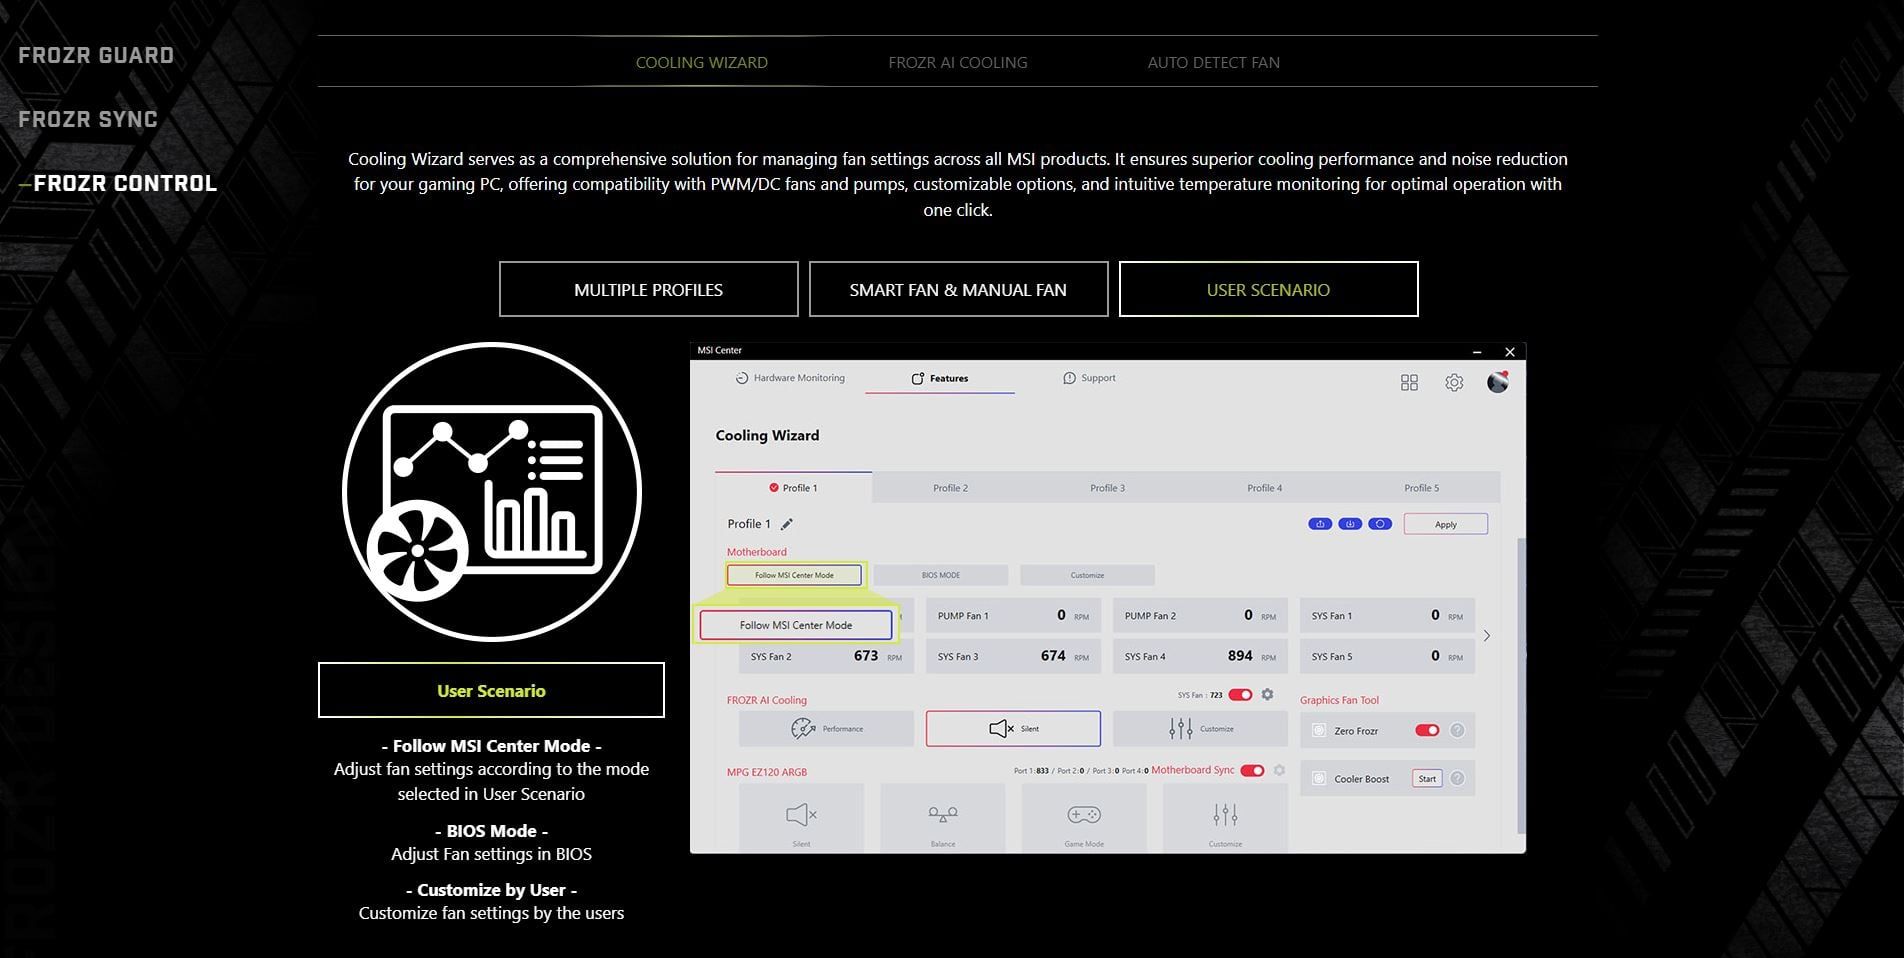Click the user avatar icon

(x=1497, y=382)
